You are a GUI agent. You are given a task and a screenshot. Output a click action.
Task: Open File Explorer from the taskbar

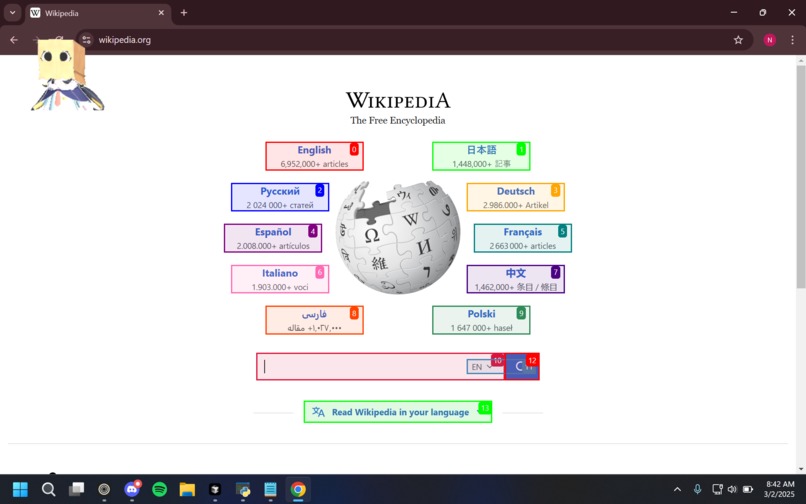187,489
